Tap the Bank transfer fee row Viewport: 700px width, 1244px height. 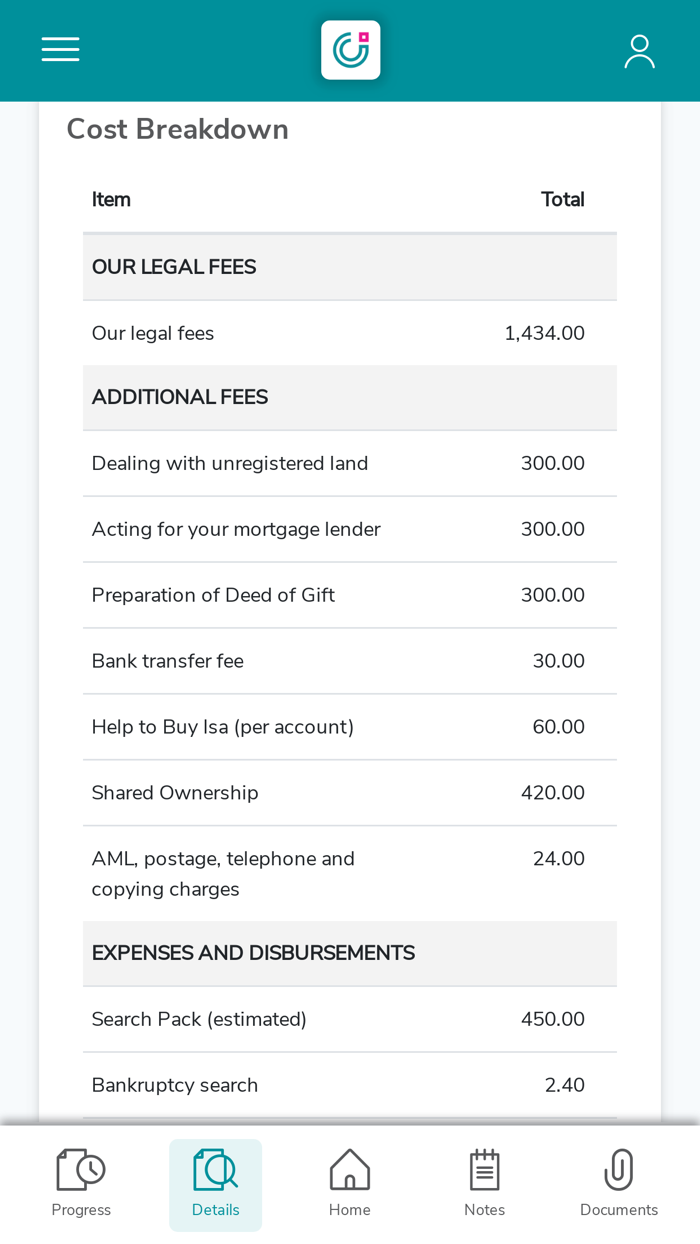click(349, 661)
